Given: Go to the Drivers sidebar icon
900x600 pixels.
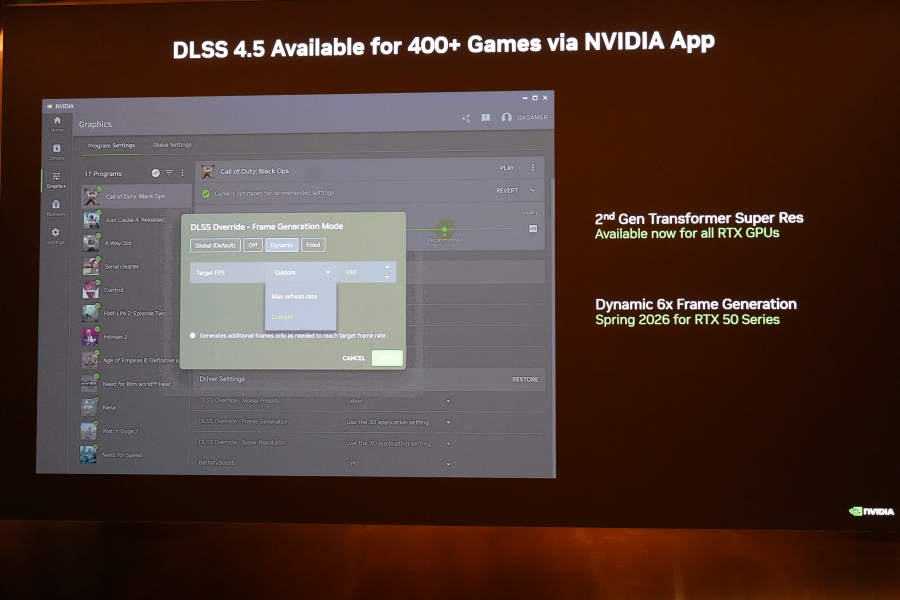Looking at the screenshot, I should (x=56, y=151).
